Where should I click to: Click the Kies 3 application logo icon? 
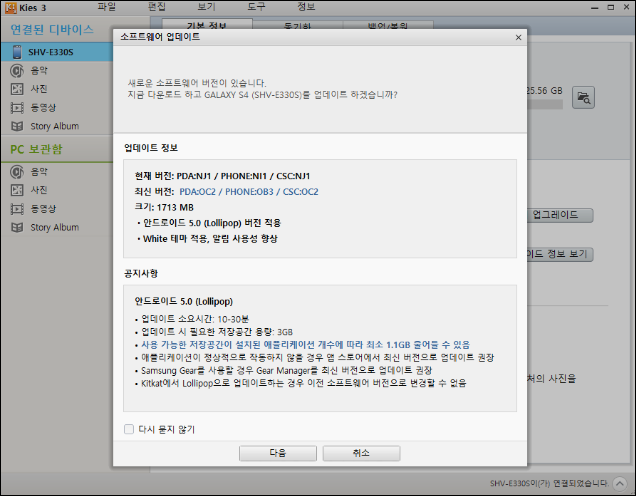point(10,8)
